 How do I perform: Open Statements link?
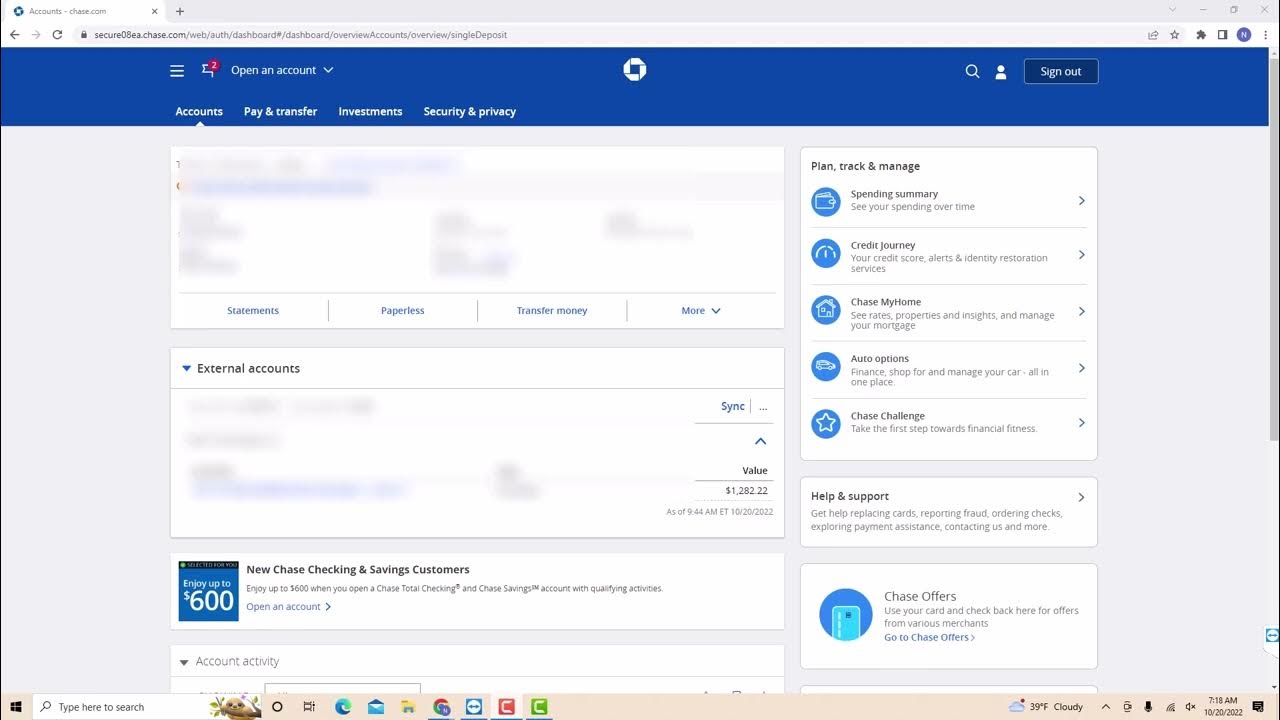(x=253, y=311)
